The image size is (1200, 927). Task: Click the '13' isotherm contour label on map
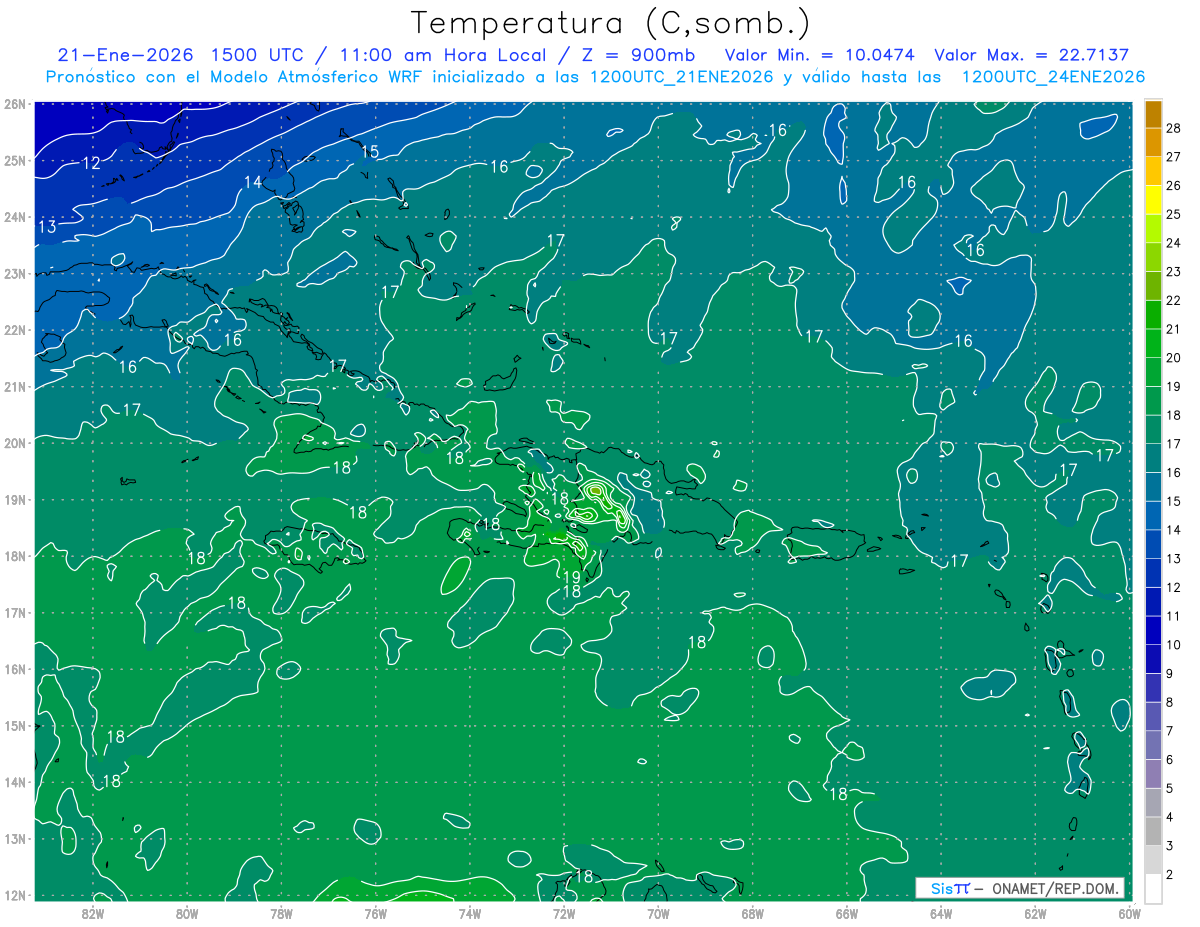(x=47, y=227)
